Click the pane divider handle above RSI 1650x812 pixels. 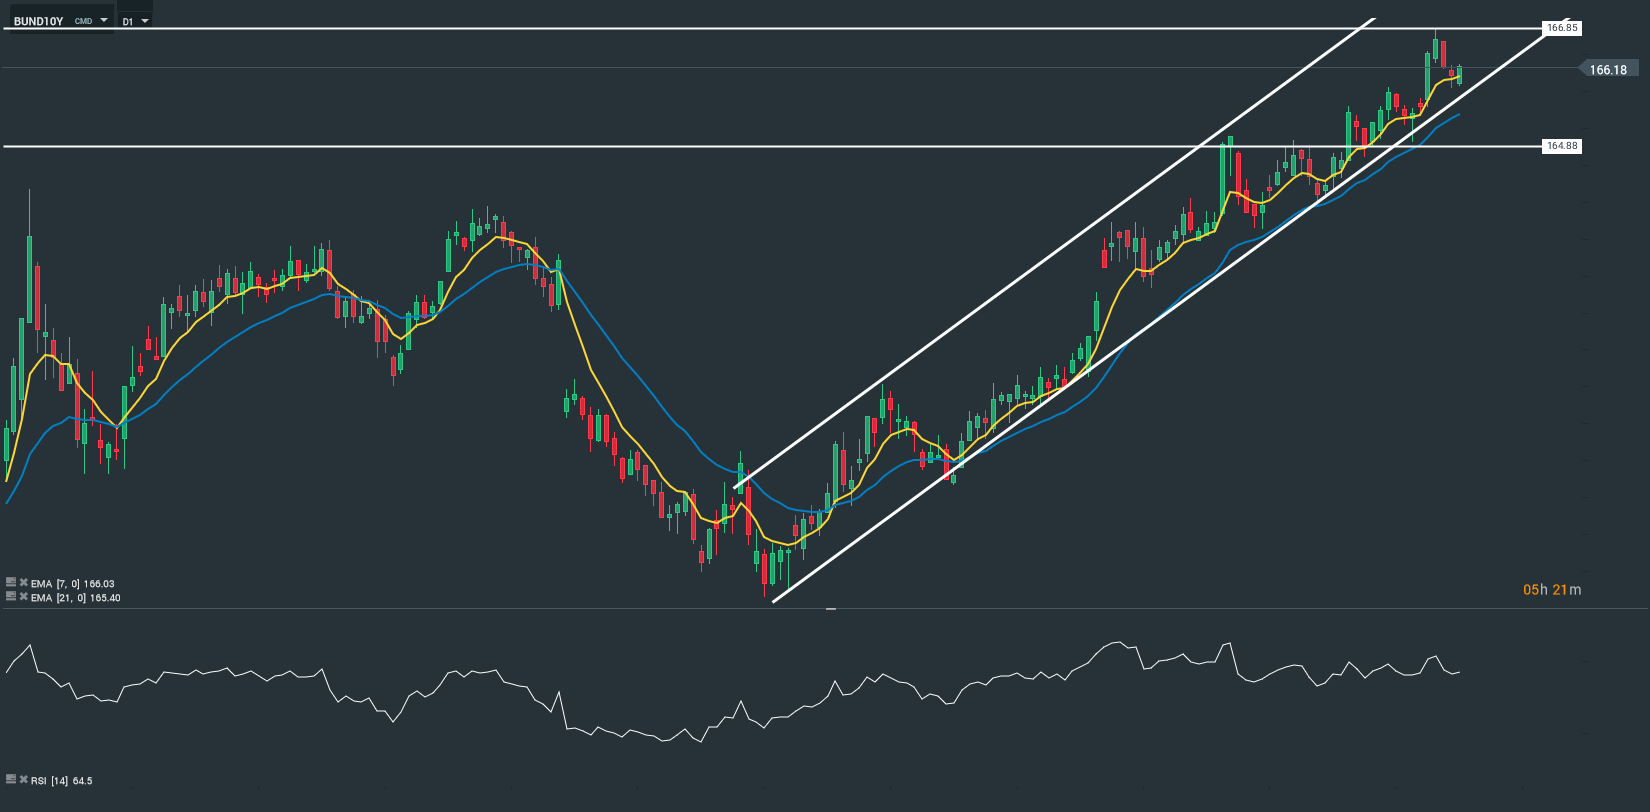[830, 608]
